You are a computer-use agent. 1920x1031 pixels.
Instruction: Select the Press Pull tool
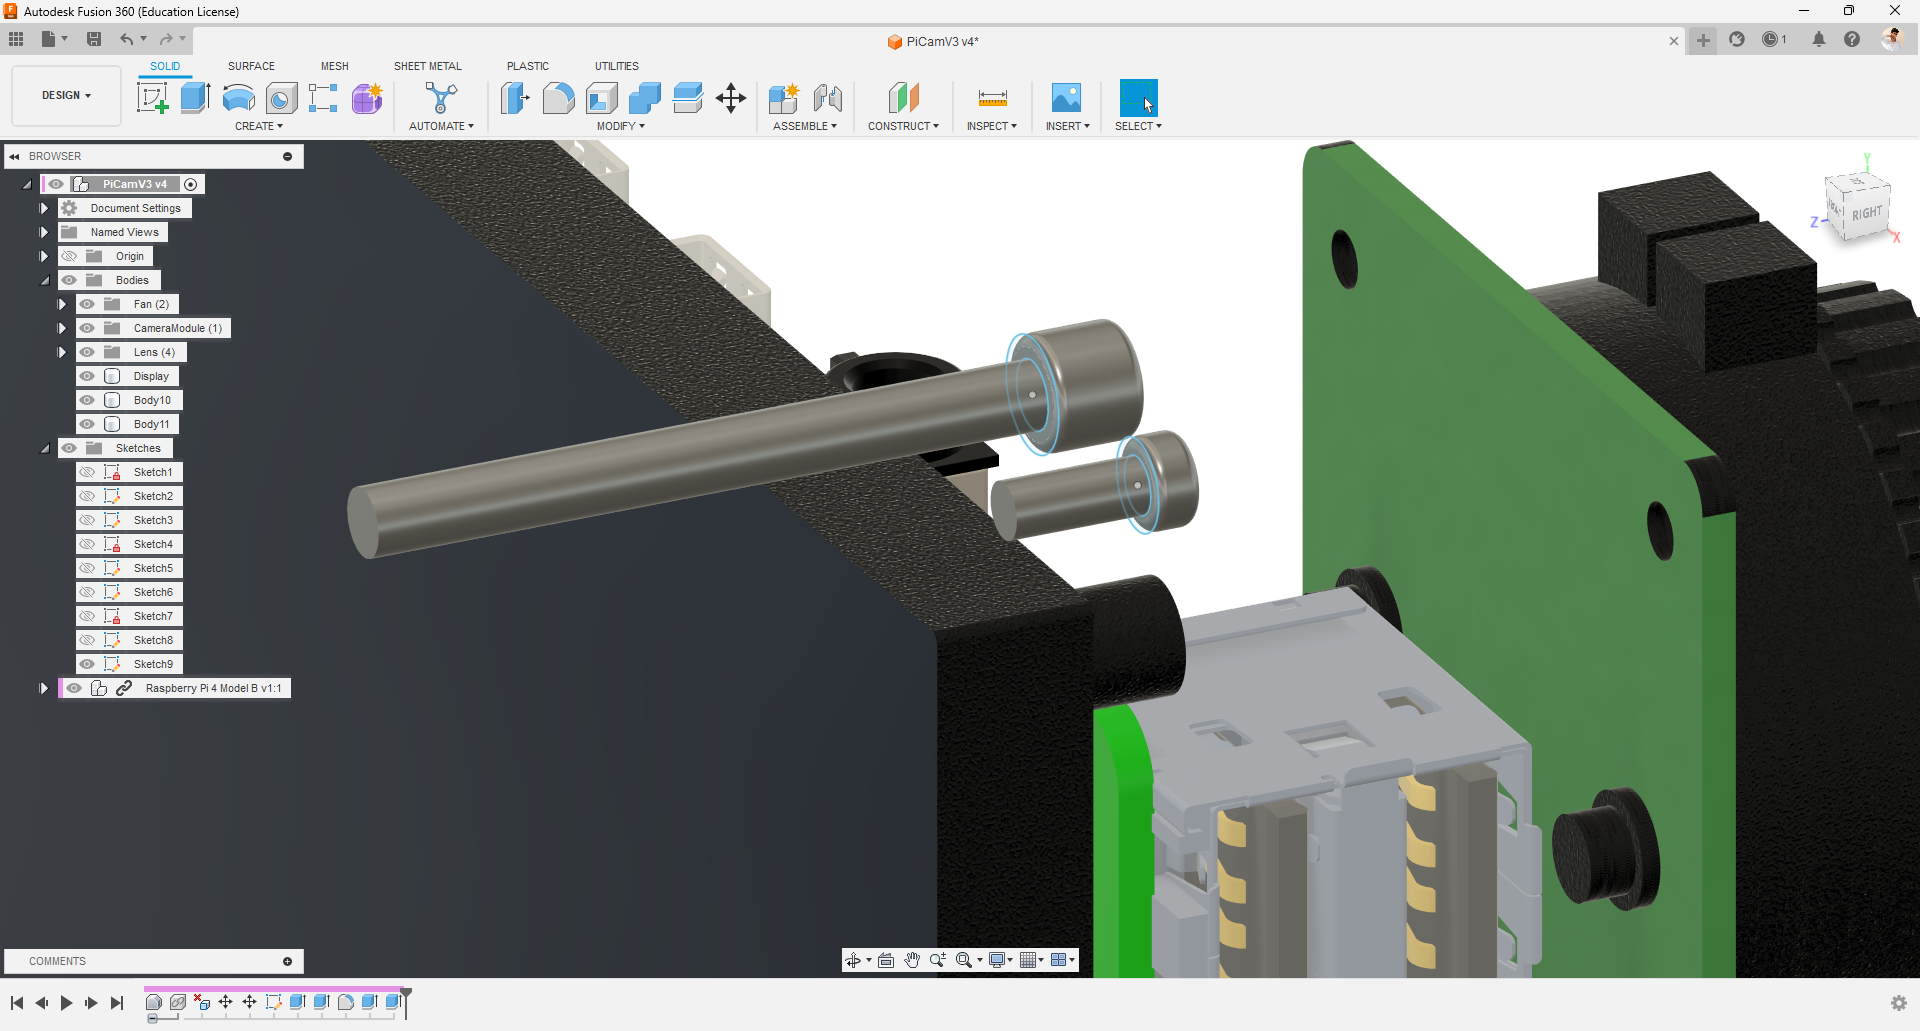(515, 98)
